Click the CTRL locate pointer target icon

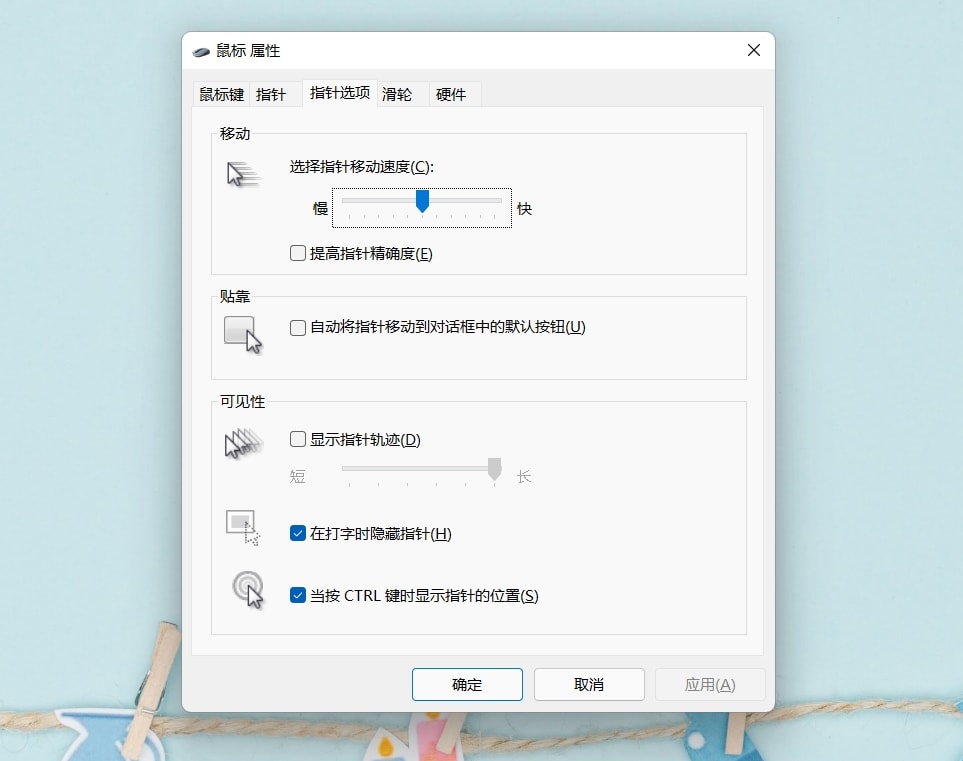pos(248,590)
